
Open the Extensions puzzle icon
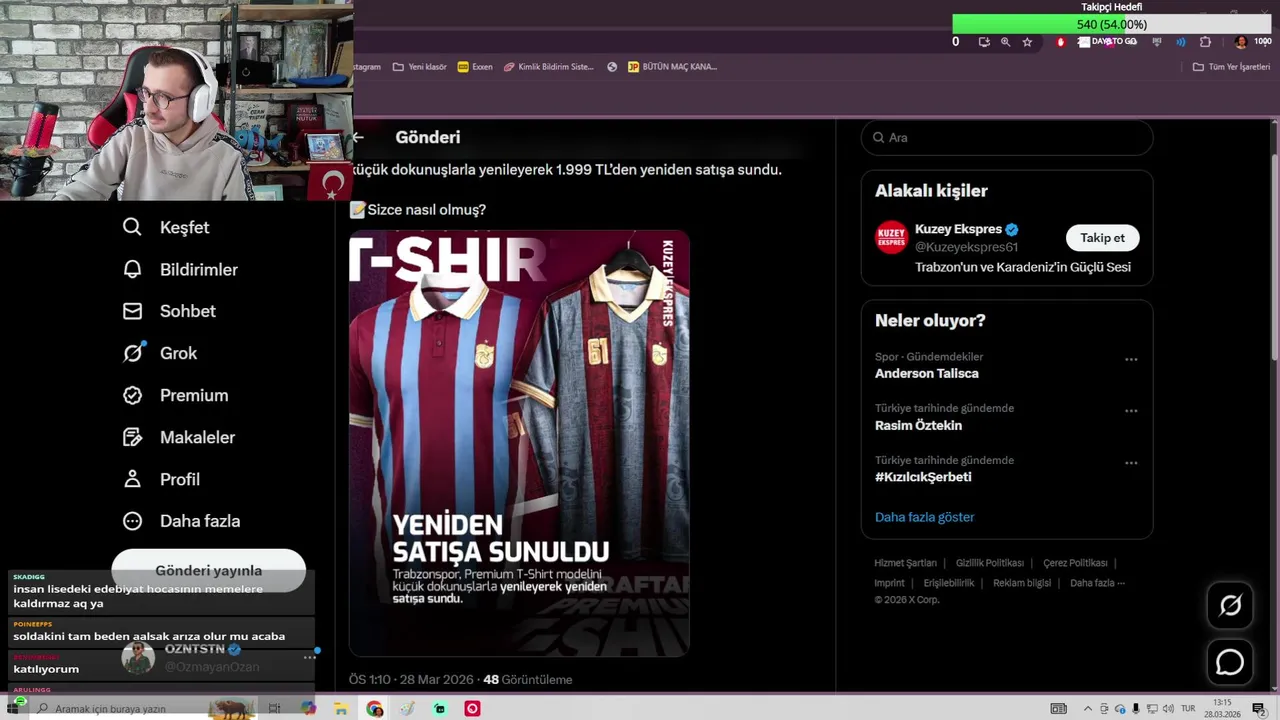tap(1205, 42)
